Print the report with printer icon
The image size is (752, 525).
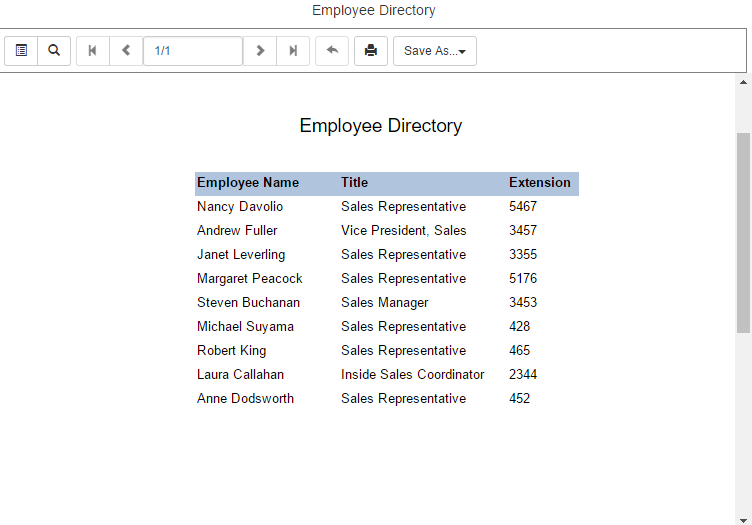371,50
